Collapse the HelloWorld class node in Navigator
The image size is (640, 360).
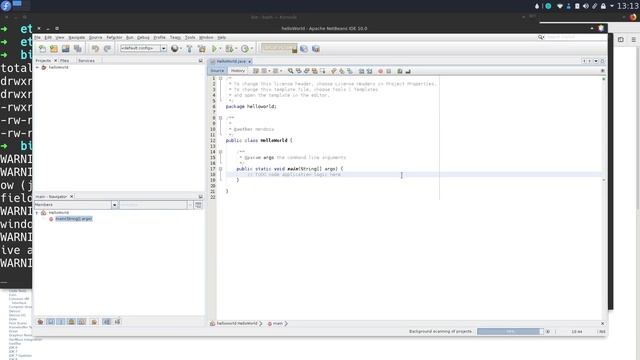pyautogui.click(x=37, y=213)
